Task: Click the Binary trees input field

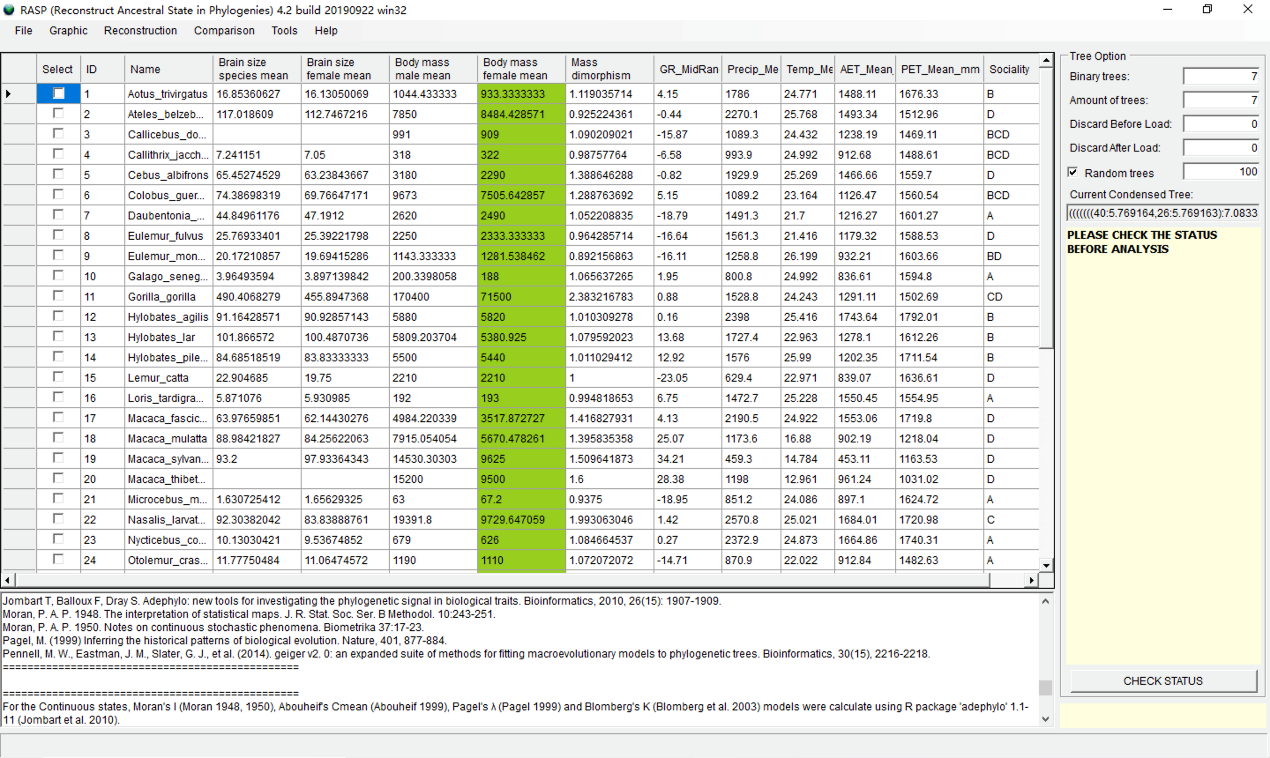Action: point(1222,76)
